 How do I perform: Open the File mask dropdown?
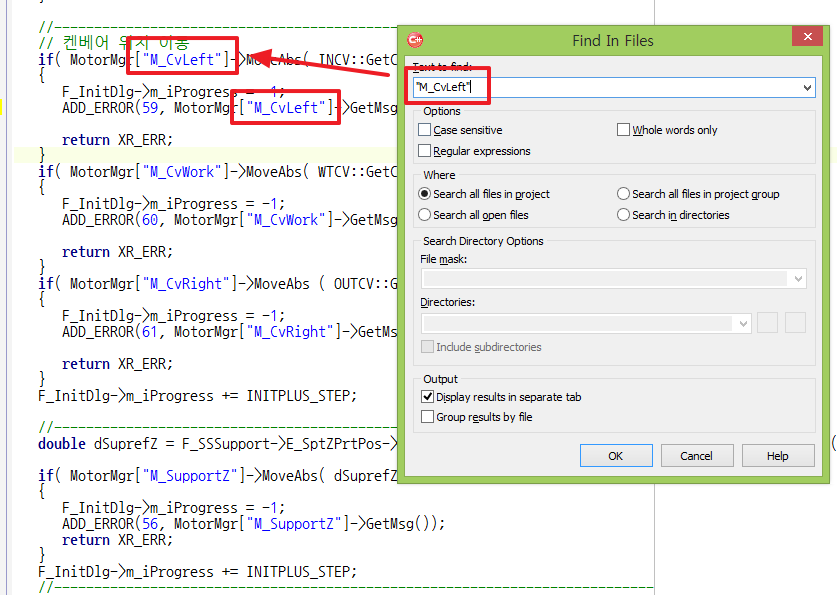797,278
